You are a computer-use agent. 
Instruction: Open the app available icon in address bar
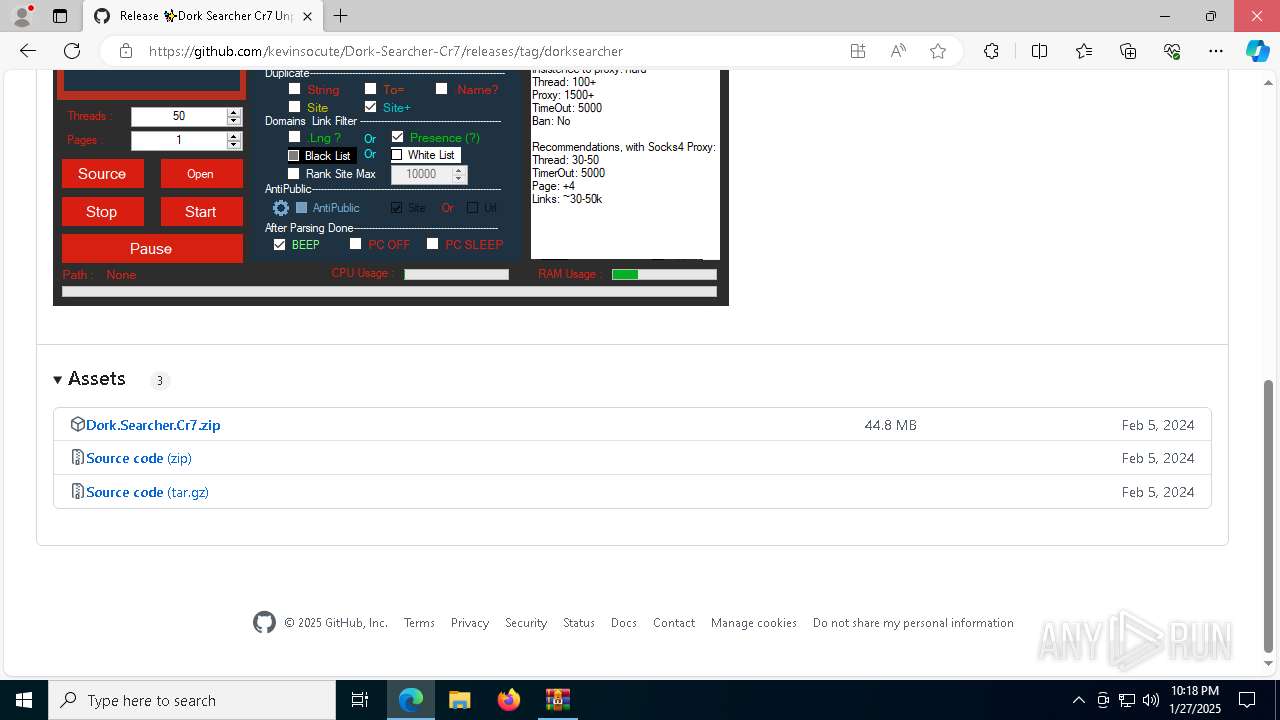pyautogui.click(x=858, y=51)
